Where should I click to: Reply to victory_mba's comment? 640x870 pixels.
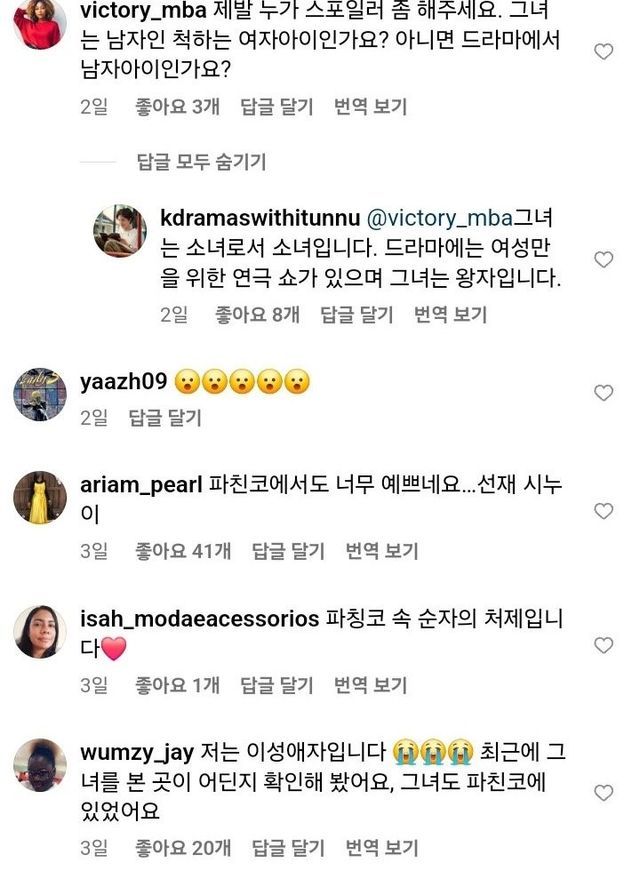[x=277, y=106]
